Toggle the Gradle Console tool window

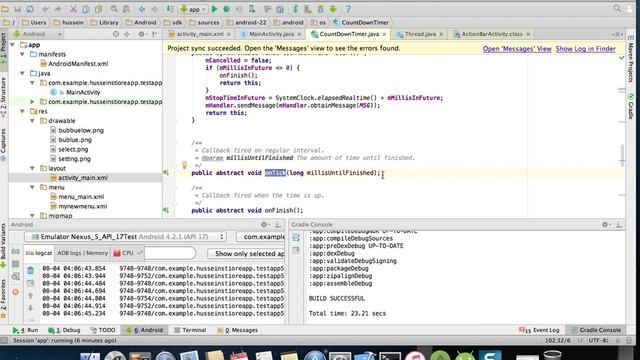[x=596, y=330]
